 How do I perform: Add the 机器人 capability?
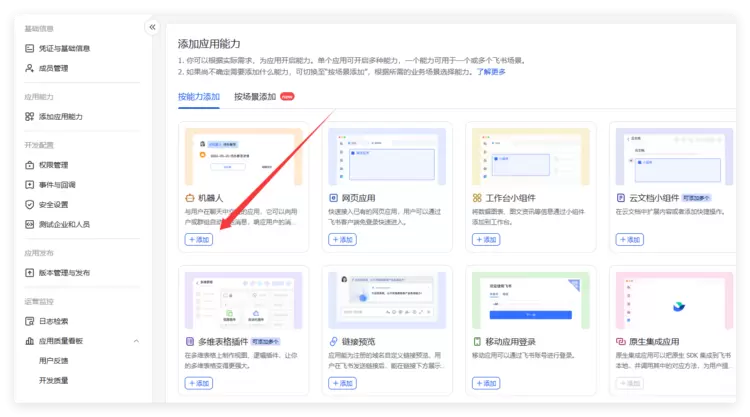click(199, 240)
